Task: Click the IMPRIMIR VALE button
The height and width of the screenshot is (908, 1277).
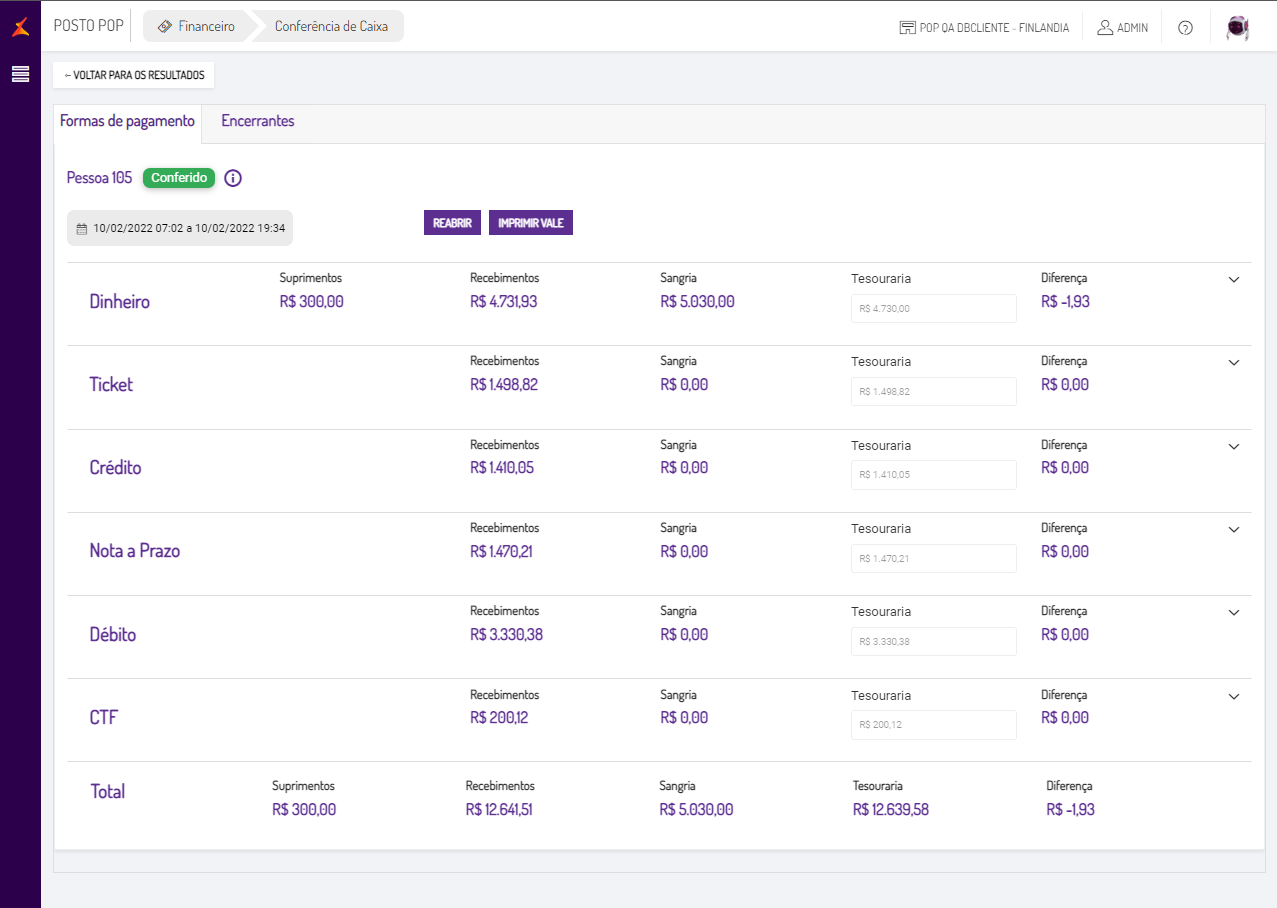Action: pyautogui.click(x=530, y=223)
